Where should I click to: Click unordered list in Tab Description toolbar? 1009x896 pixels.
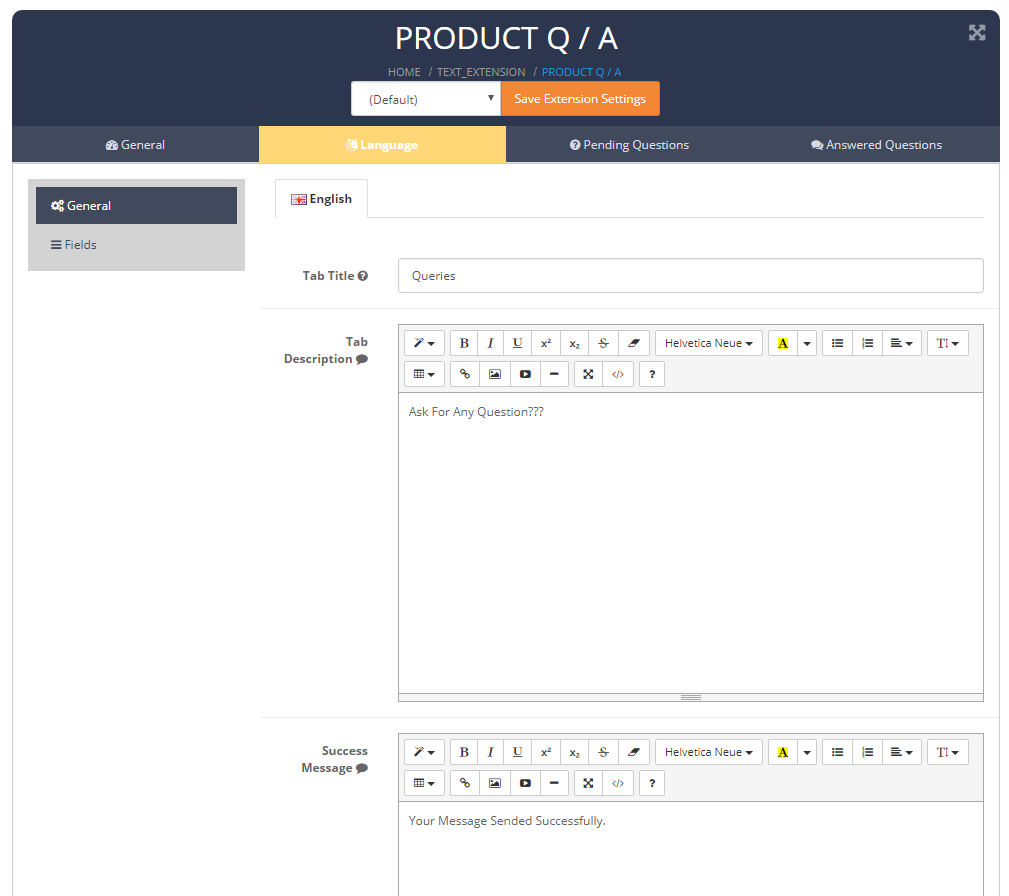click(x=837, y=343)
